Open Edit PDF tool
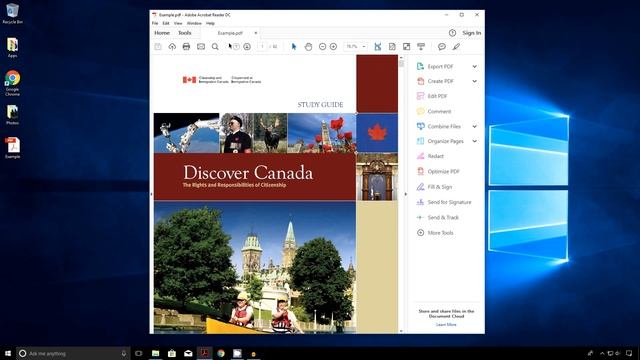The image size is (640, 360). 437,96
